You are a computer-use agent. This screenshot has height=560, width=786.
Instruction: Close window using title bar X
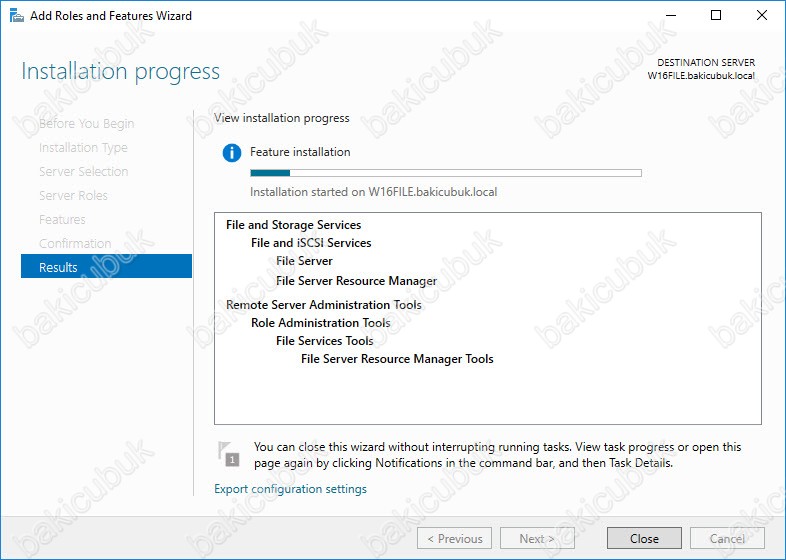pos(762,16)
